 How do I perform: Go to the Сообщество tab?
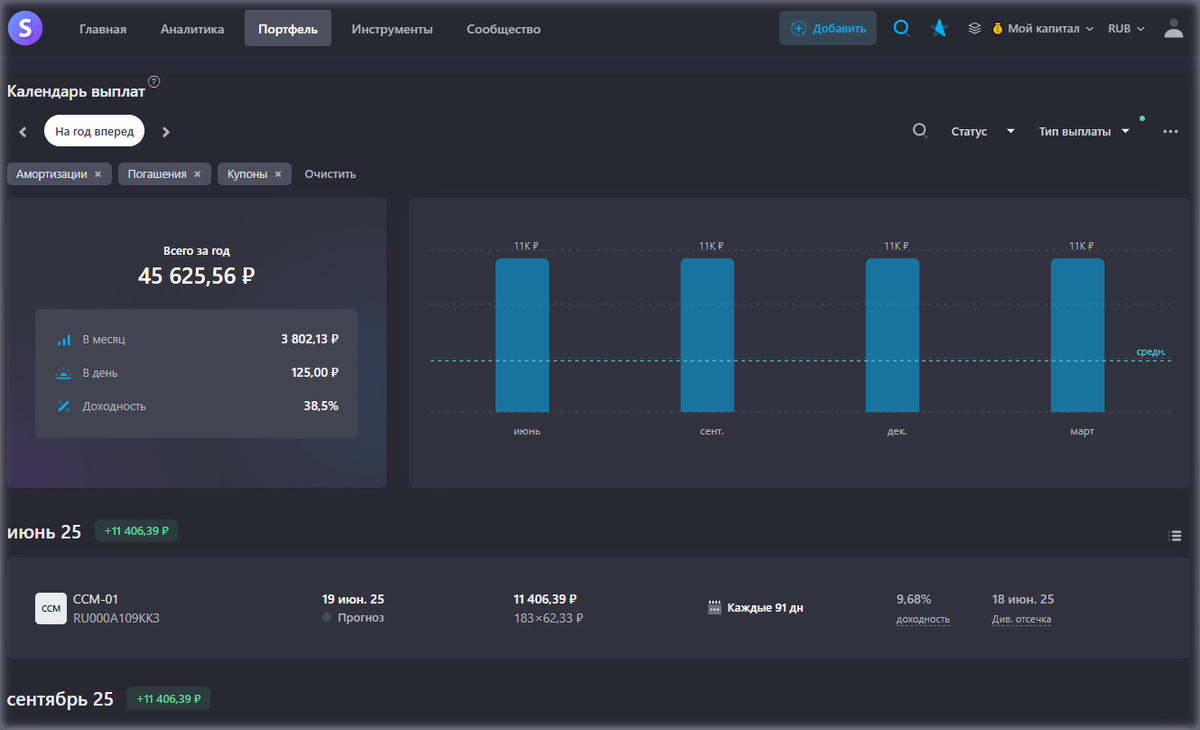pyautogui.click(x=503, y=29)
